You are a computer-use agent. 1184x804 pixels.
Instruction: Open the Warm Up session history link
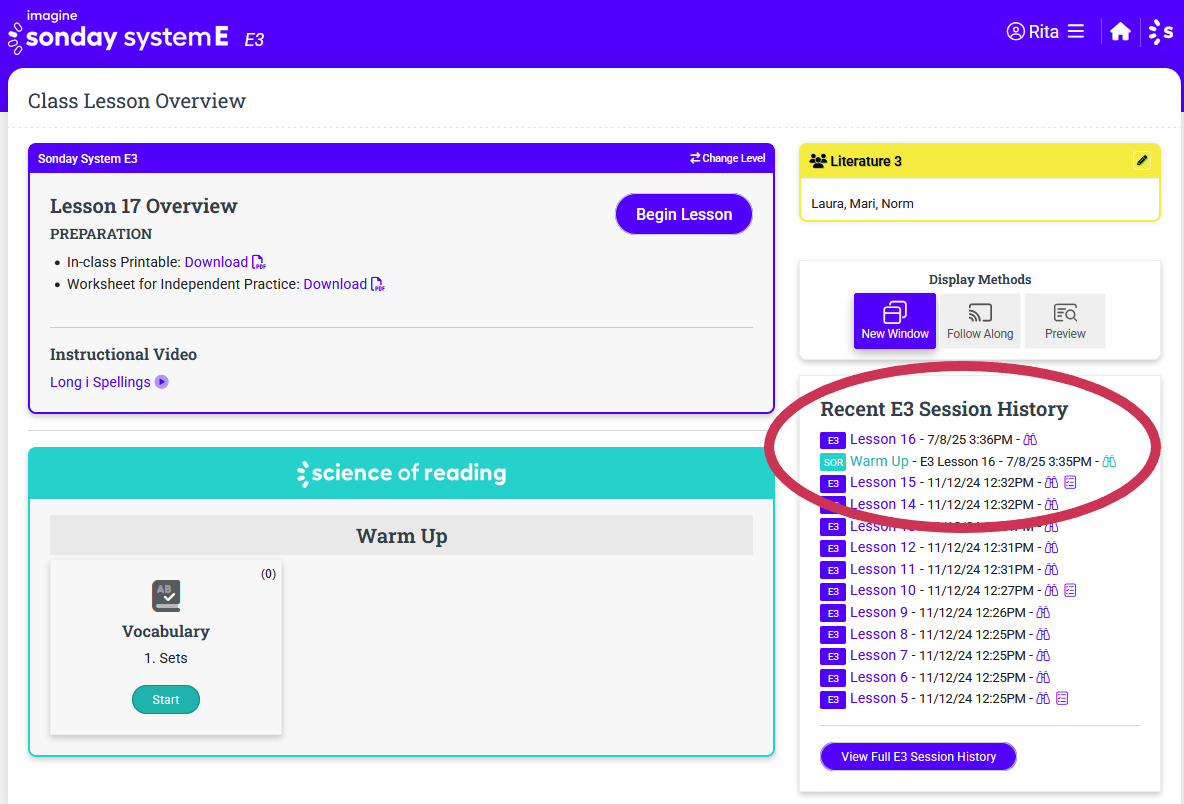click(x=880, y=461)
